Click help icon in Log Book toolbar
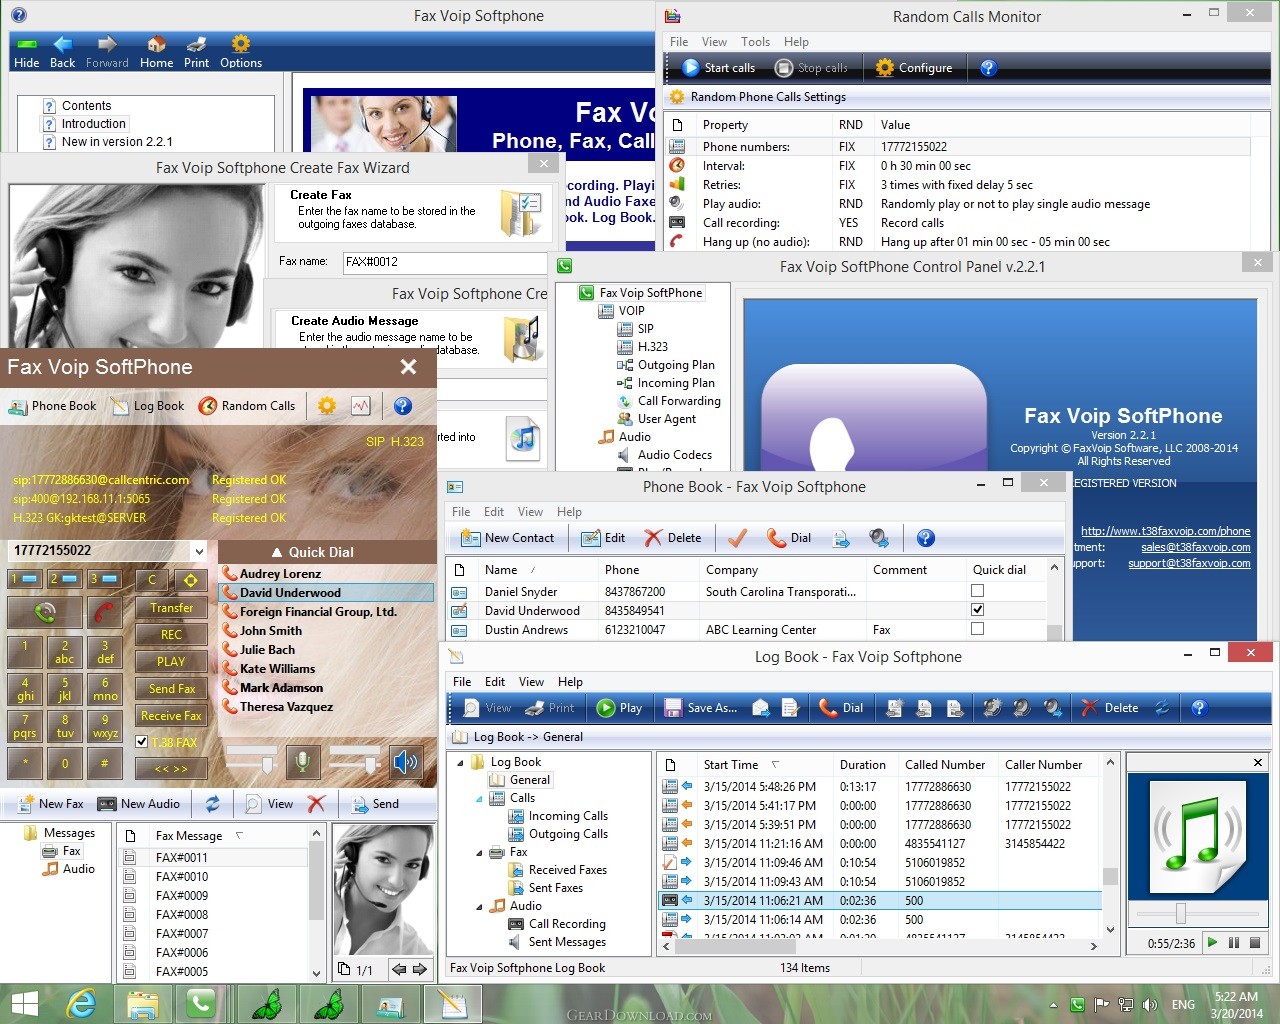This screenshot has width=1280, height=1024. [1199, 708]
